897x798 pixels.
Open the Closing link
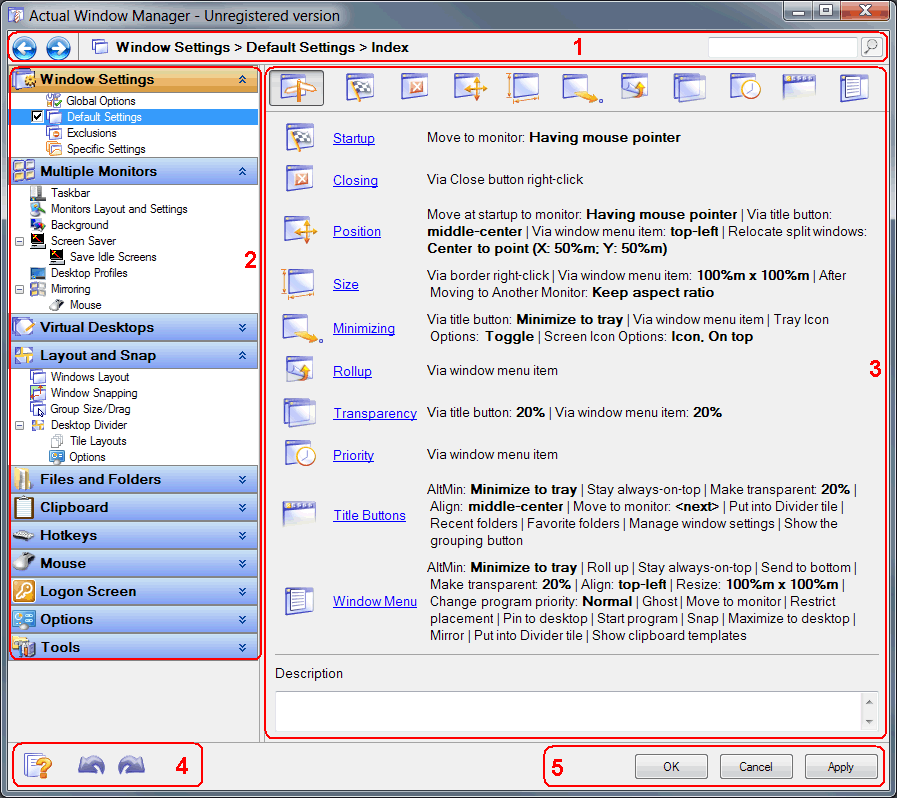(x=355, y=180)
